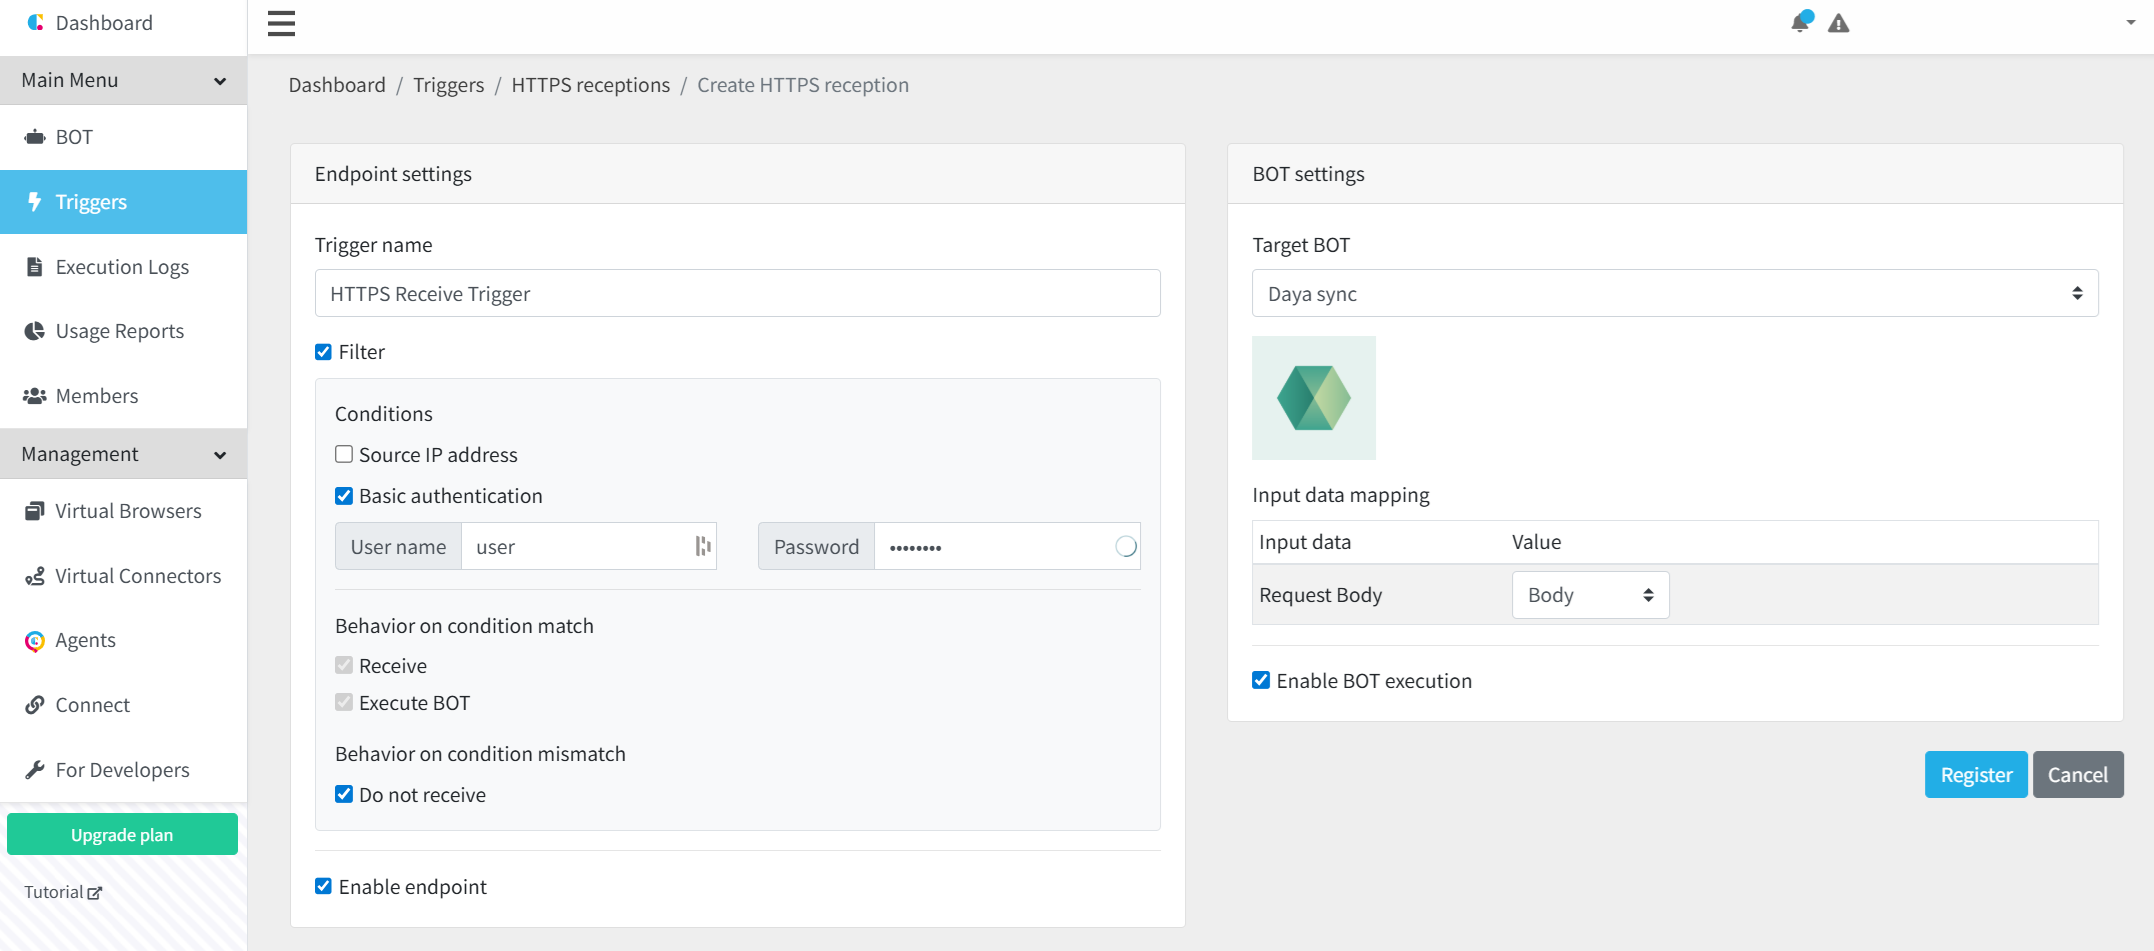This screenshot has height=951, width=2154.
Task: Go to Dashboard breadcrumb link
Action: tap(337, 85)
